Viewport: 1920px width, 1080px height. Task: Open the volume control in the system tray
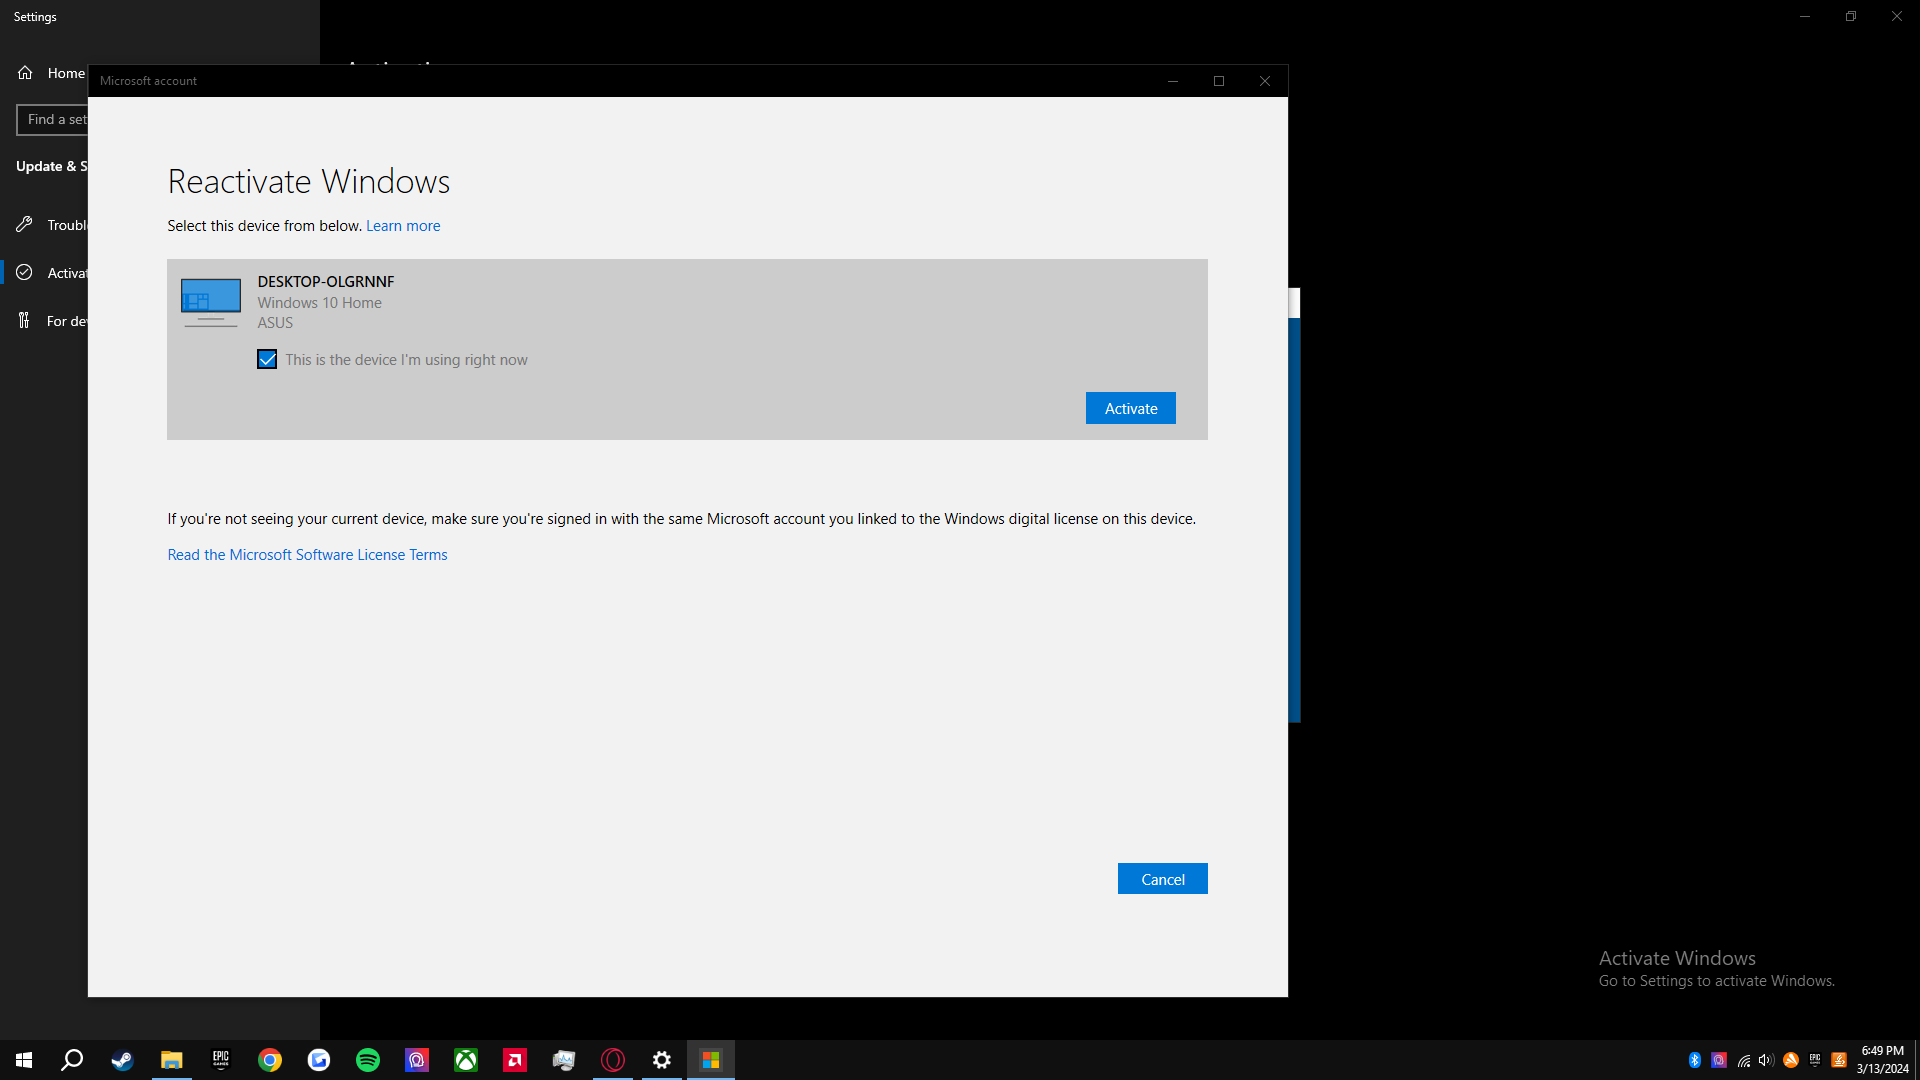[1765, 1059]
